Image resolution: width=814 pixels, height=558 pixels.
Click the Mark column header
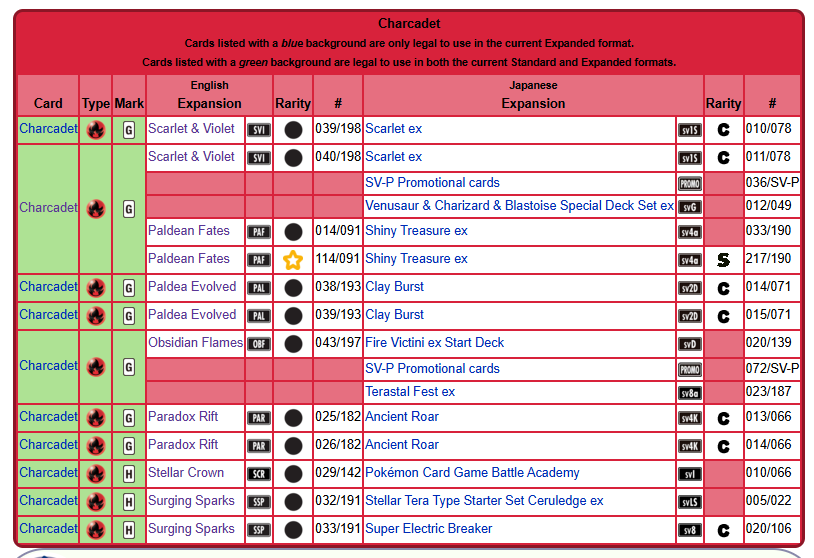pyautogui.click(x=129, y=103)
